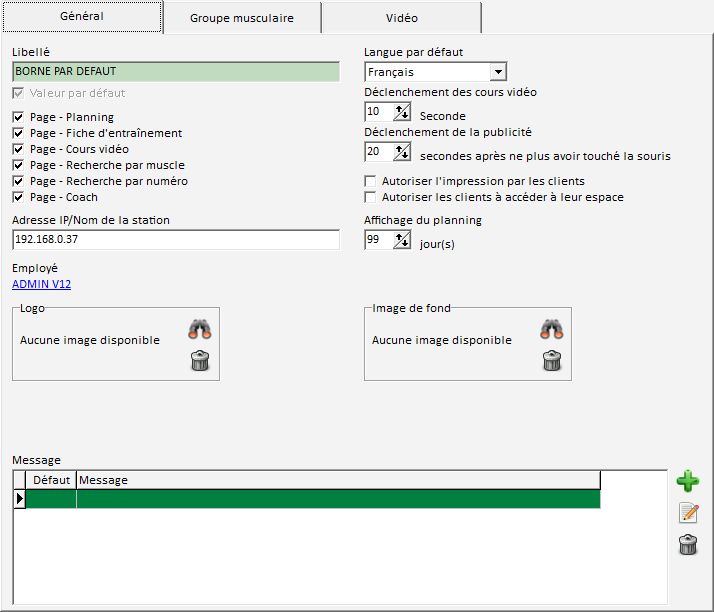This screenshot has height=612, width=714.
Task: Open the Vidéo tab
Action: click(x=401, y=18)
